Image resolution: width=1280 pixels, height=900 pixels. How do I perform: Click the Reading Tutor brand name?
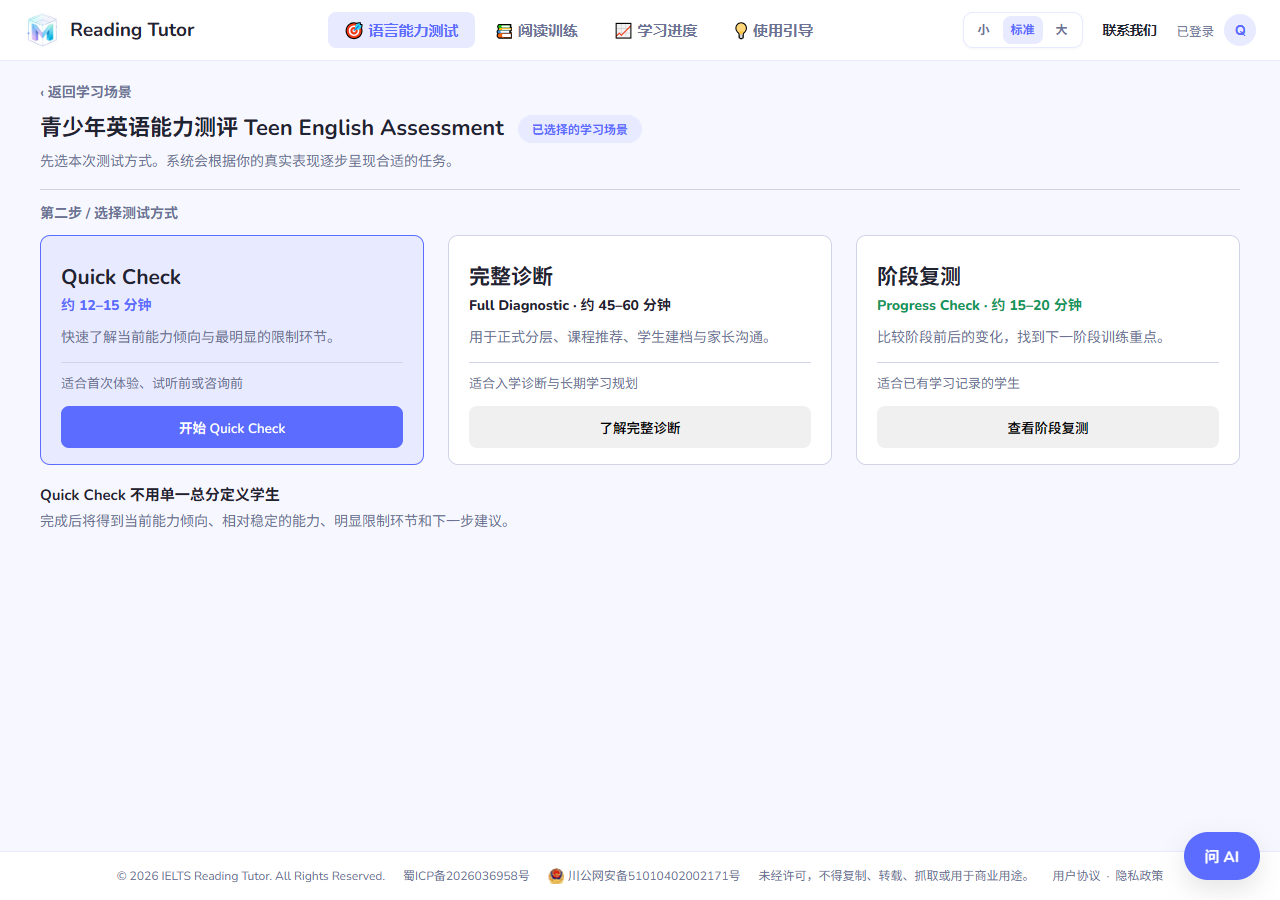pyautogui.click(x=132, y=30)
